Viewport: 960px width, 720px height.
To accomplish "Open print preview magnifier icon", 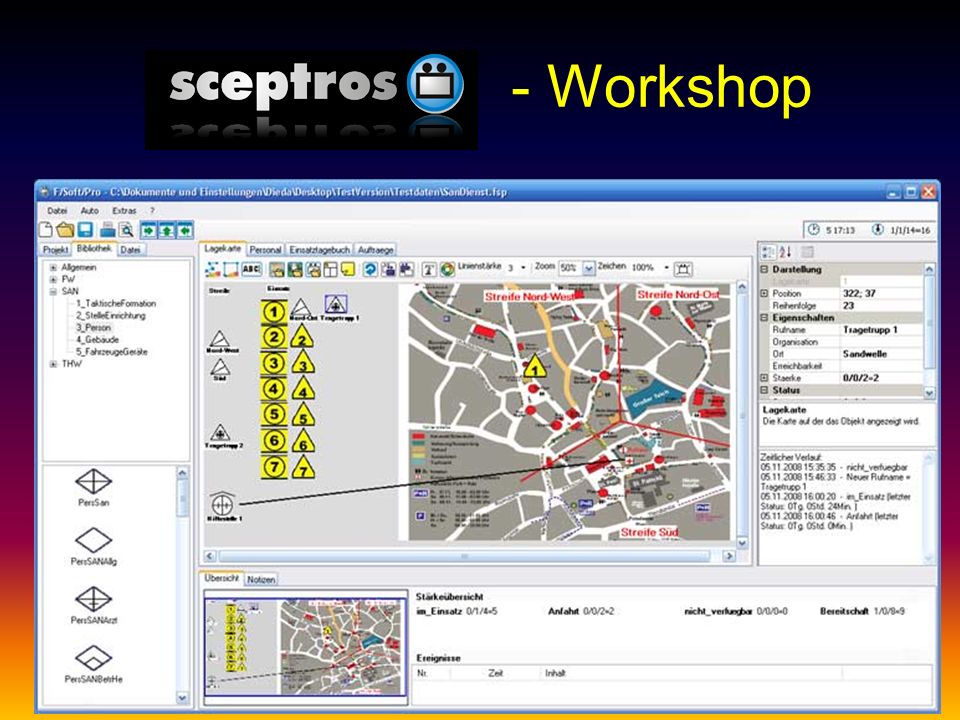I will pos(126,230).
